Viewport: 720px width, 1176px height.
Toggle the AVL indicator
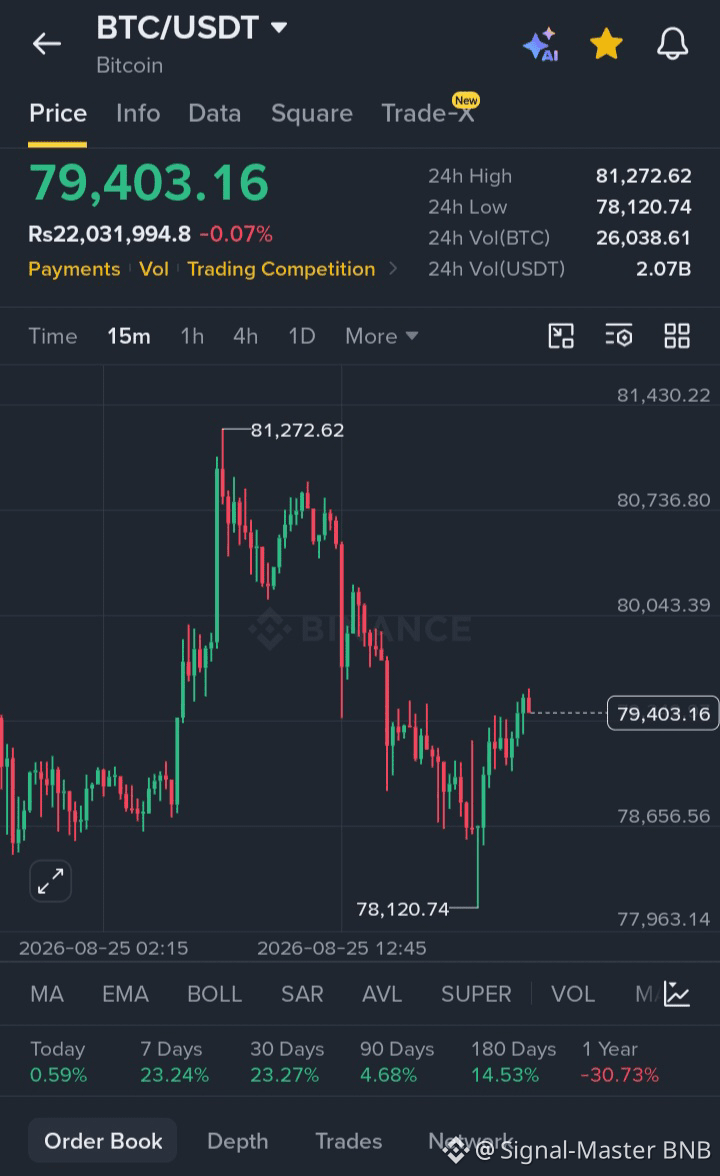pyautogui.click(x=382, y=994)
